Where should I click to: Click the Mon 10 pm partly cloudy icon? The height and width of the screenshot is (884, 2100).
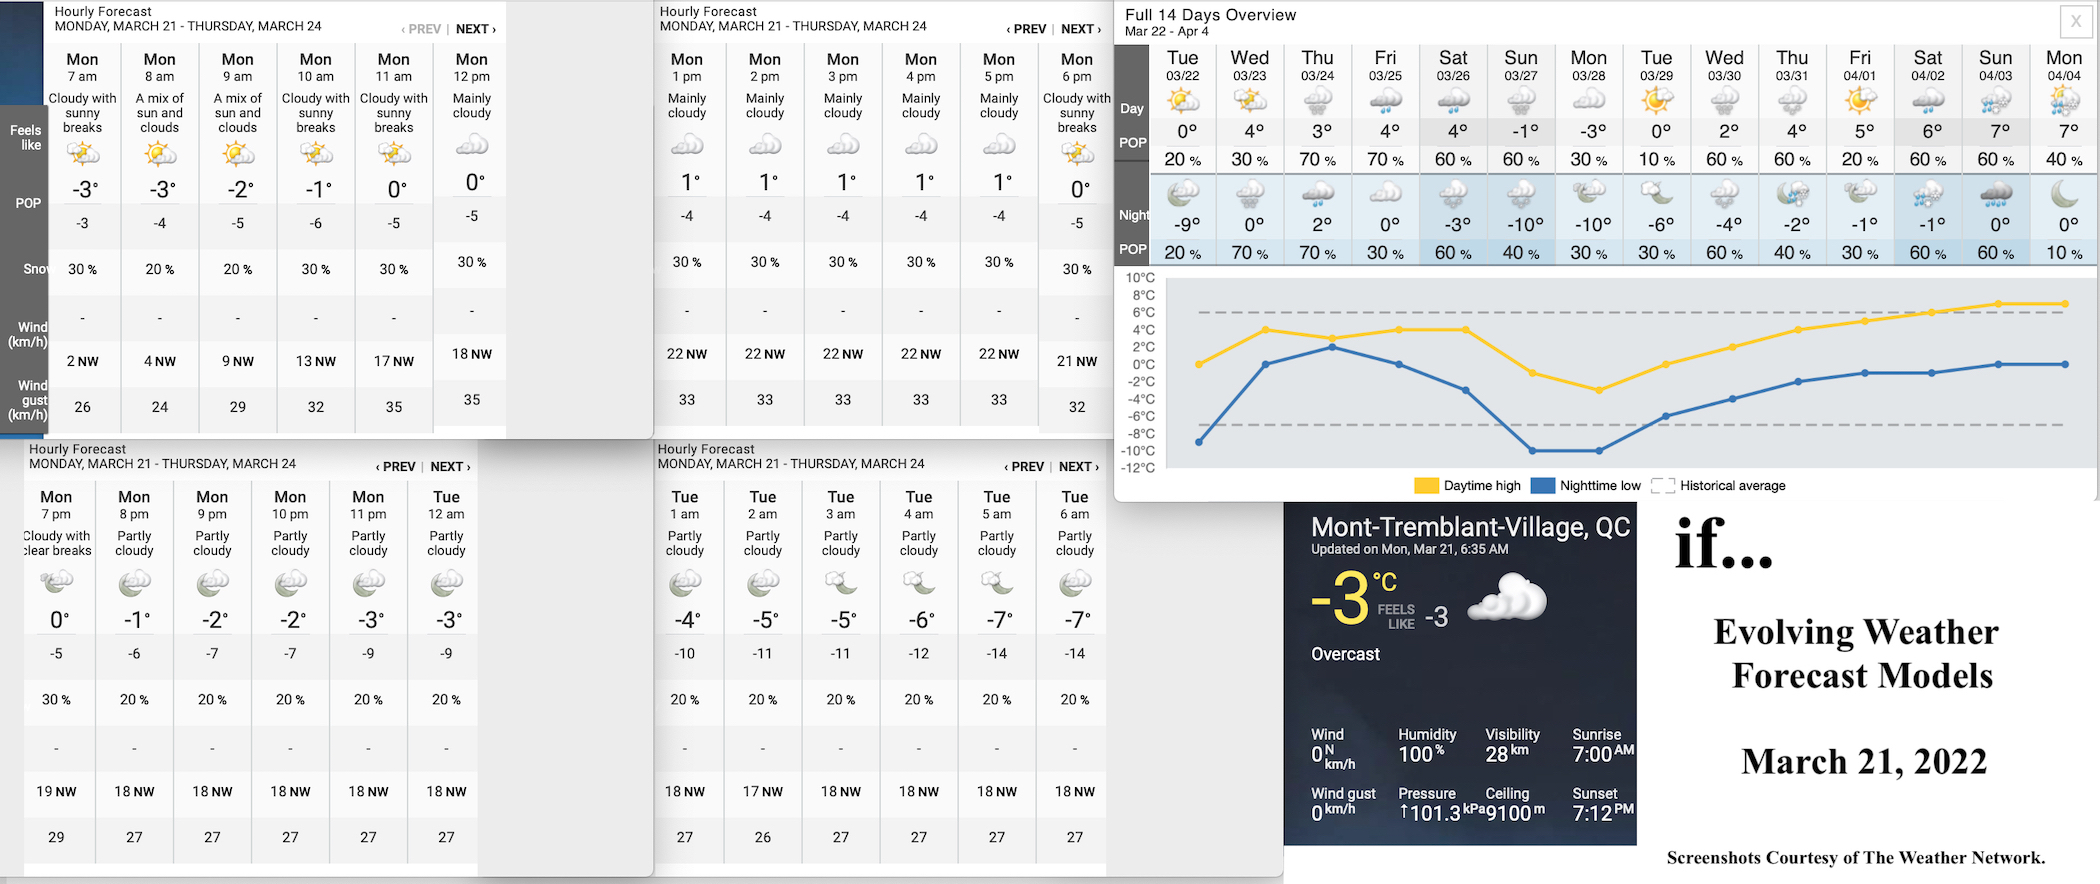tap(291, 582)
